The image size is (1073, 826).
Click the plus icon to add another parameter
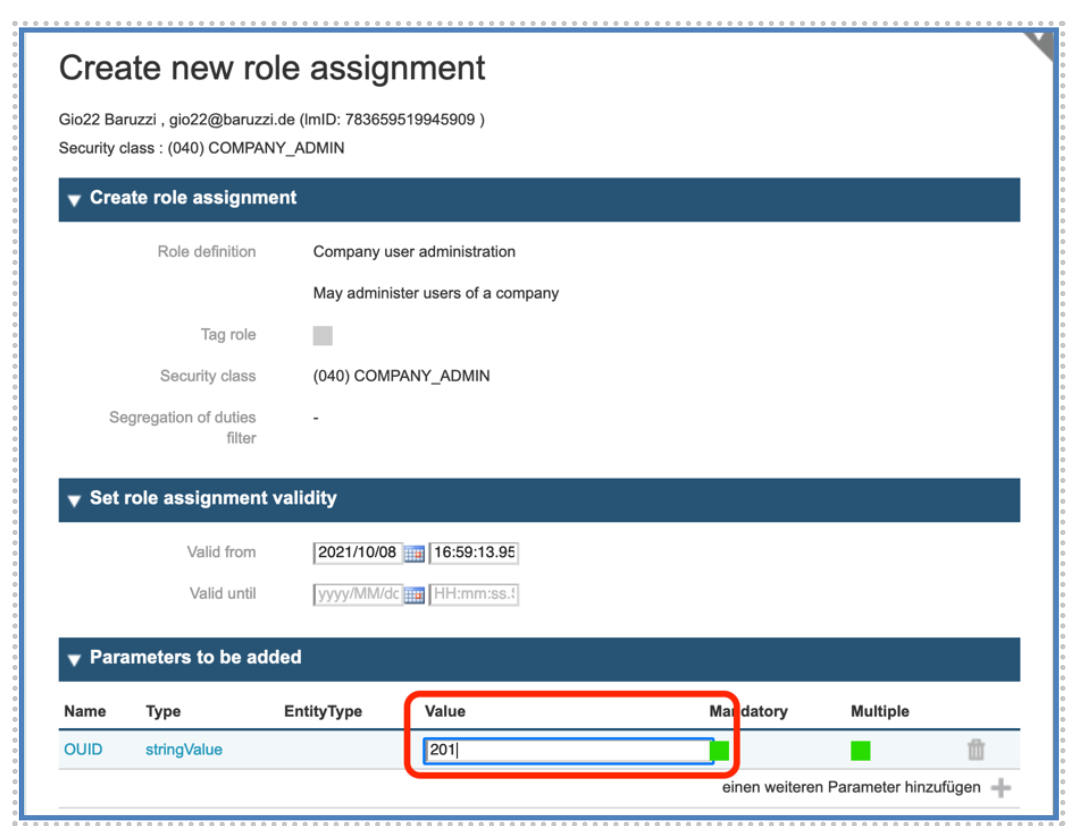pyautogui.click(x=999, y=787)
